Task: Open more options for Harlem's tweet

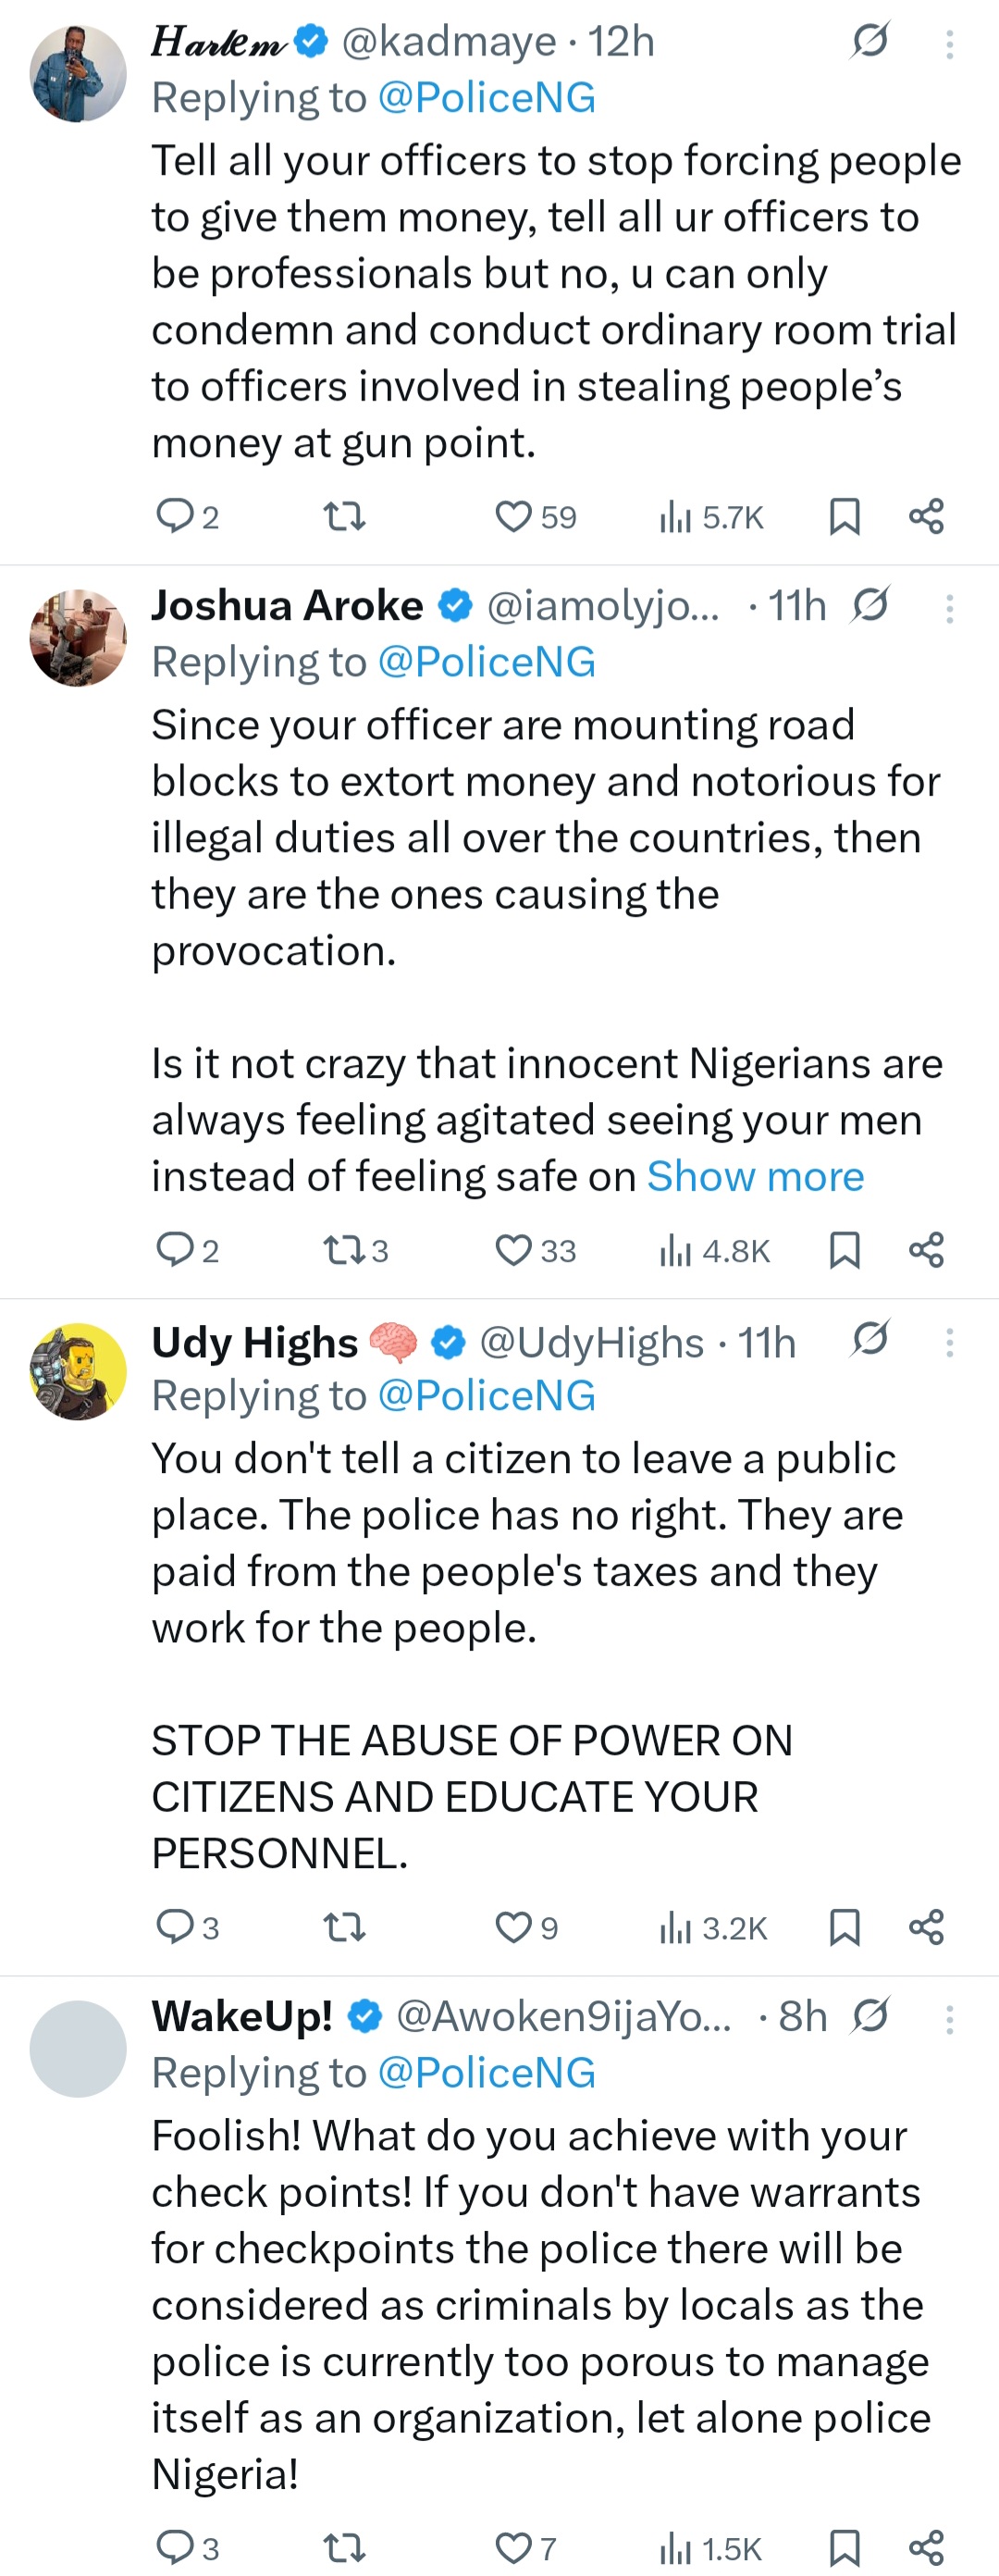Action: [x=949, y=43]
